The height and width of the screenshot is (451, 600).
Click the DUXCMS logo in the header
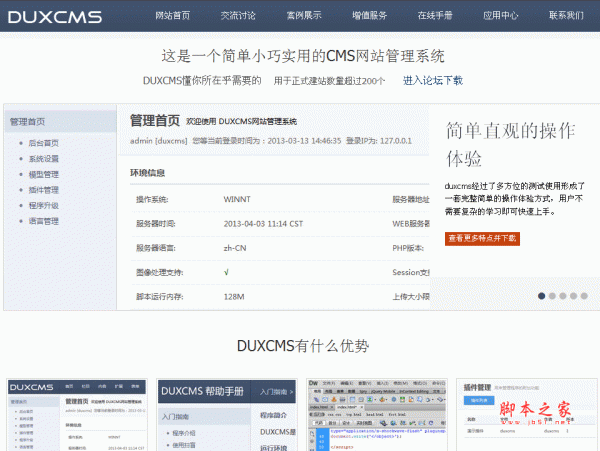[x=55, y=17]
